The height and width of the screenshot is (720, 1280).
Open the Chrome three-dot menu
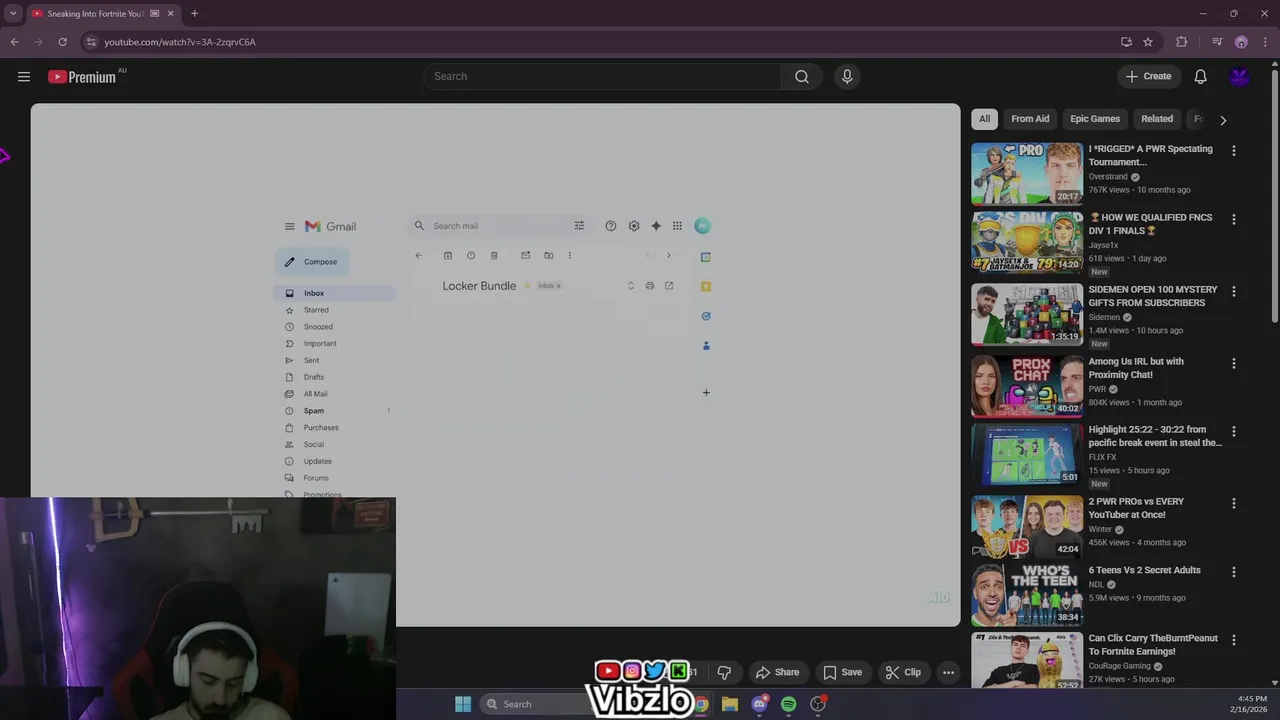tap(1265, 42)
